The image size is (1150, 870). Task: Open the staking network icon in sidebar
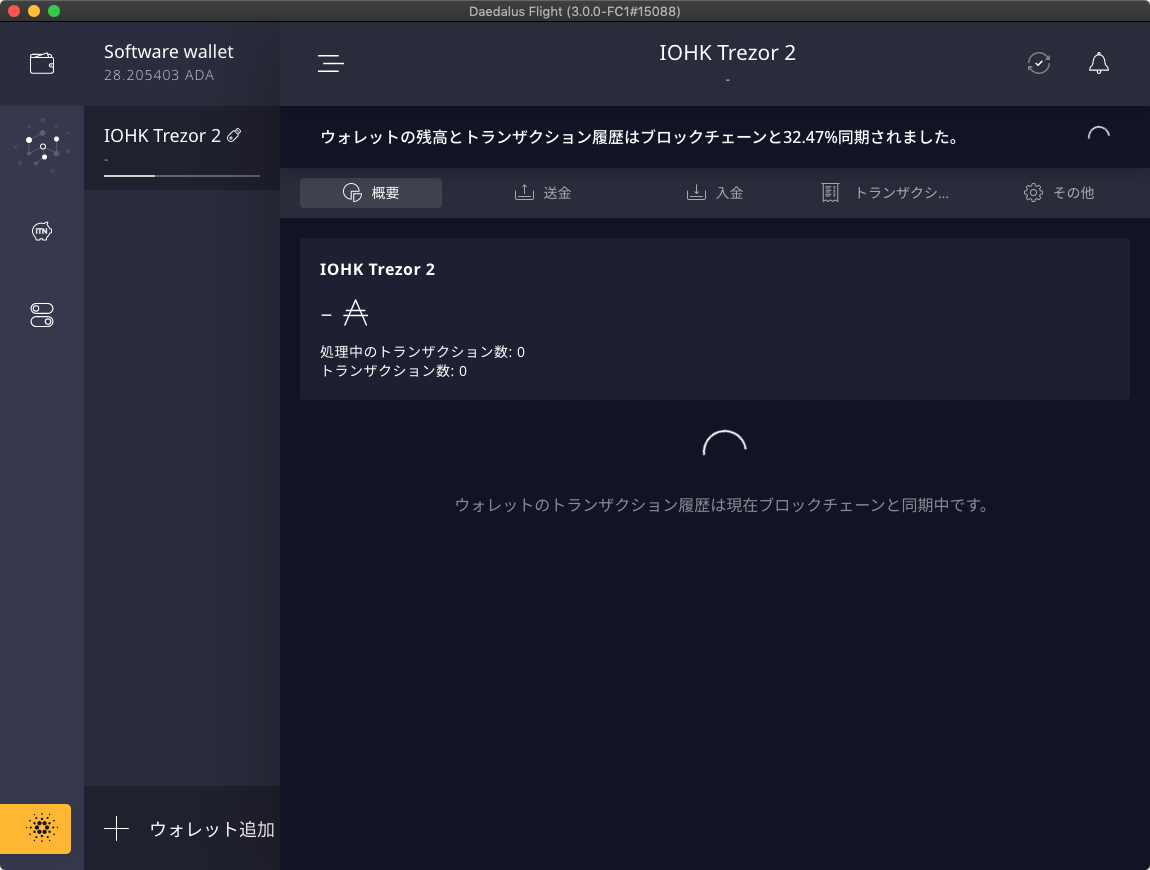pyautogui.click(x=42, y=147)
